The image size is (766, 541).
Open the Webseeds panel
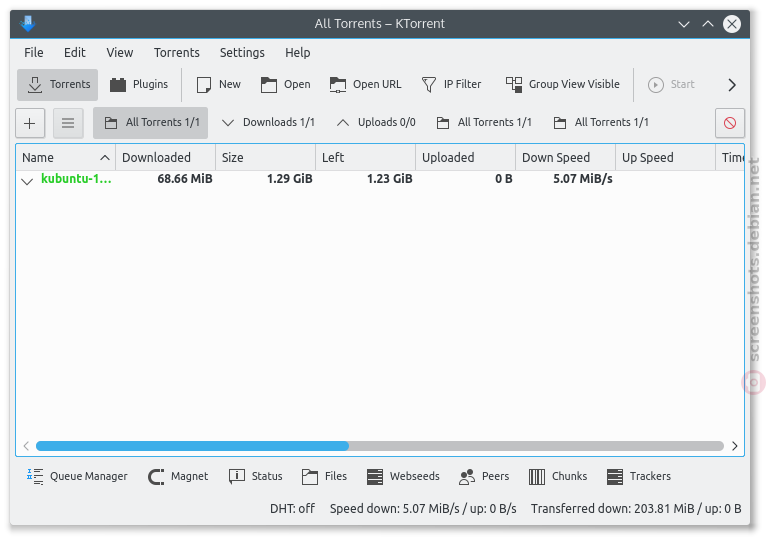coord(404,476)
